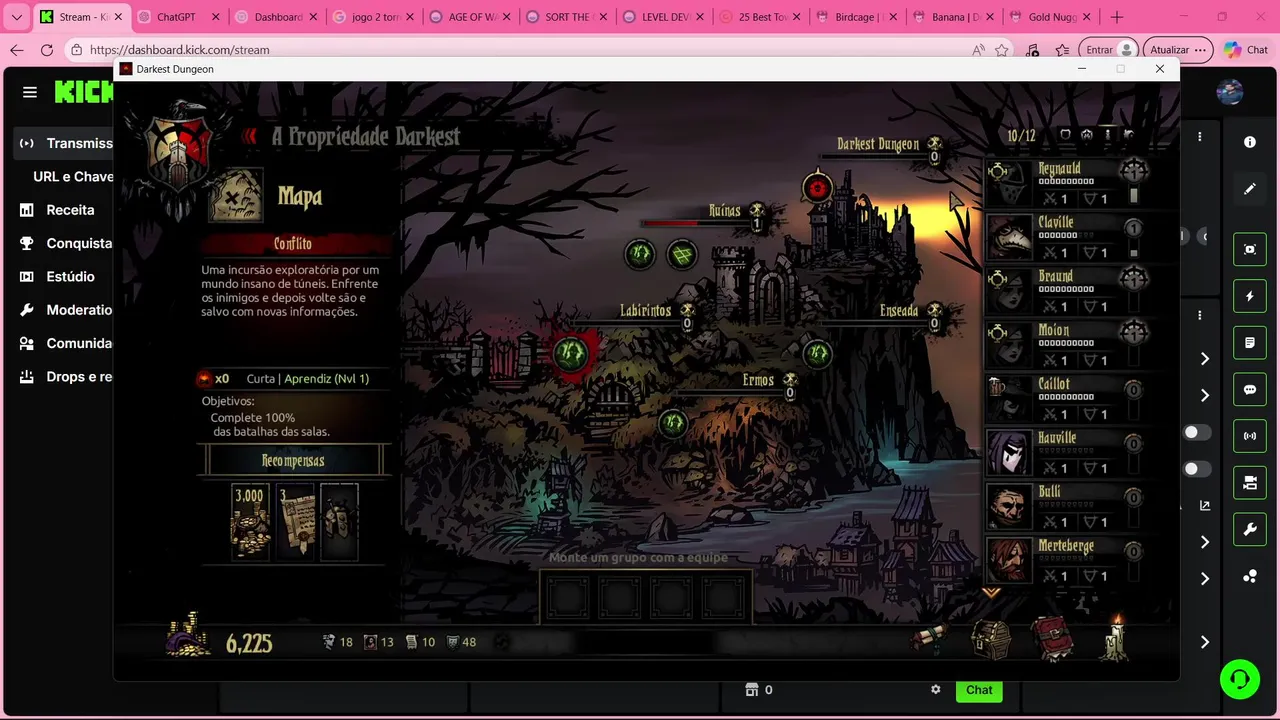Open chat settings gear beside Chat button
This screenshot has height=720, width=1280.
coord(936,690)
